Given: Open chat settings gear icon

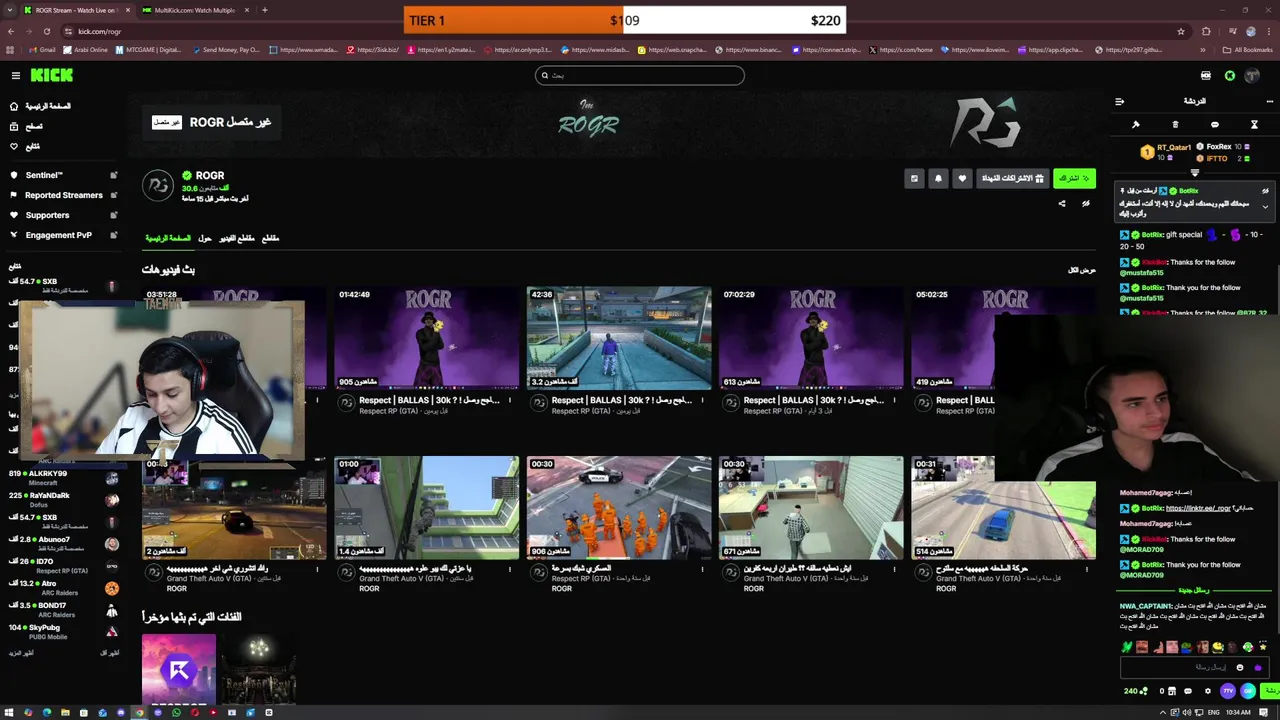Looking at the screenshot, I should [1208, 691].
